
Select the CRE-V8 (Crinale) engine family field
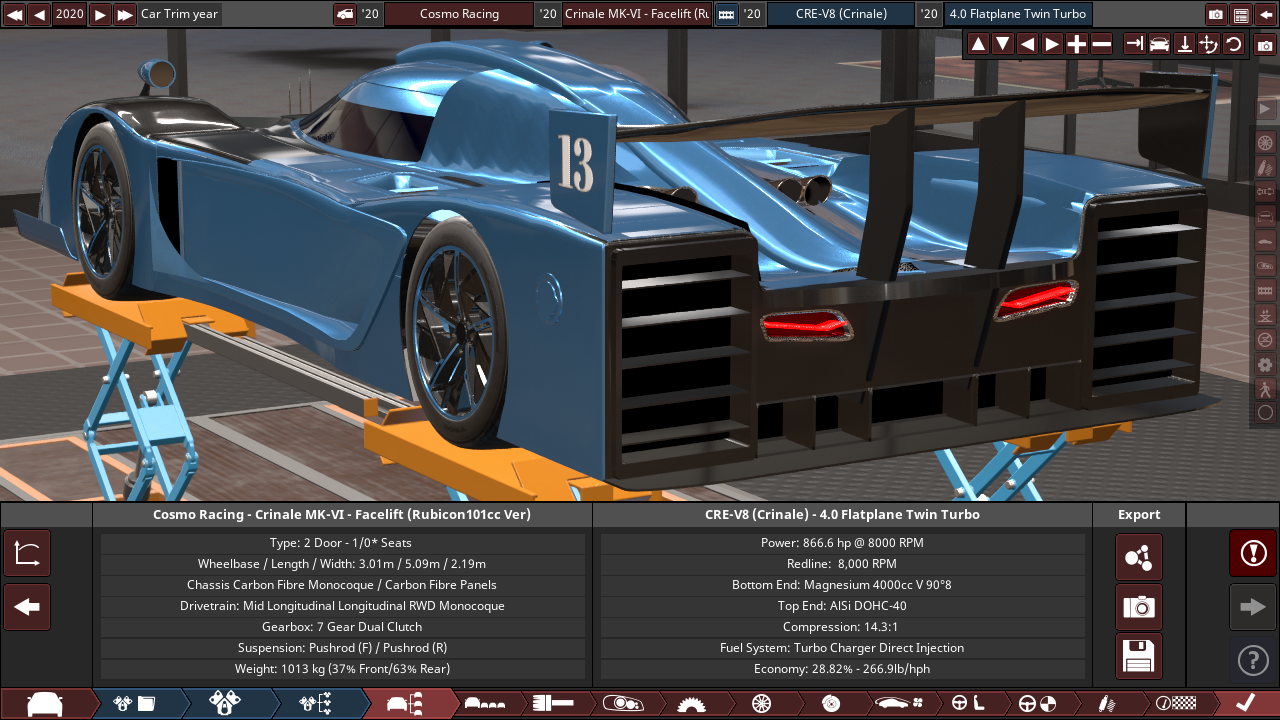[840, 14]
